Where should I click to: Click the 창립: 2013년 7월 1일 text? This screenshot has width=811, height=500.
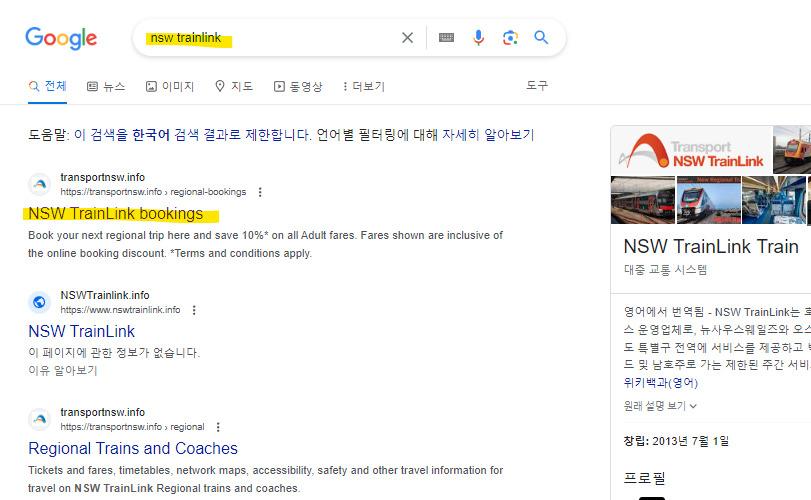(676, 441)
